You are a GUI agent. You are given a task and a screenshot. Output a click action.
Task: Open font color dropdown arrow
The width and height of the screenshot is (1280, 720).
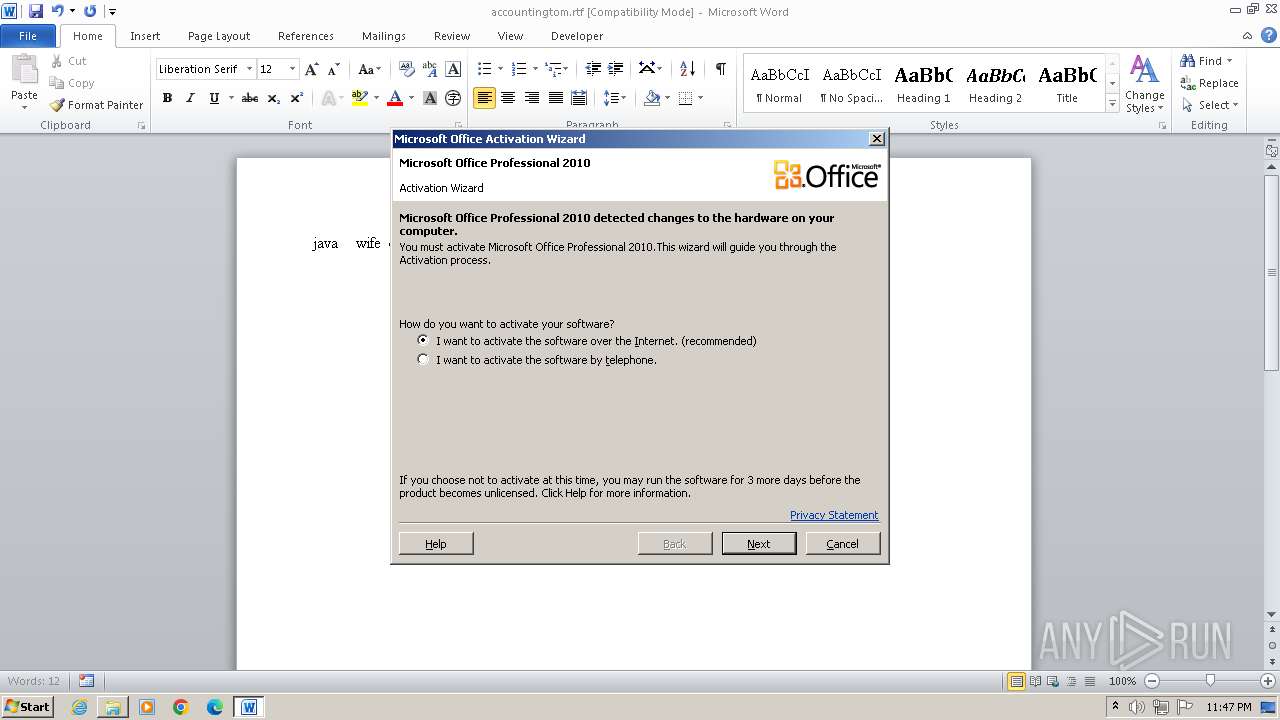pos(411,98)
